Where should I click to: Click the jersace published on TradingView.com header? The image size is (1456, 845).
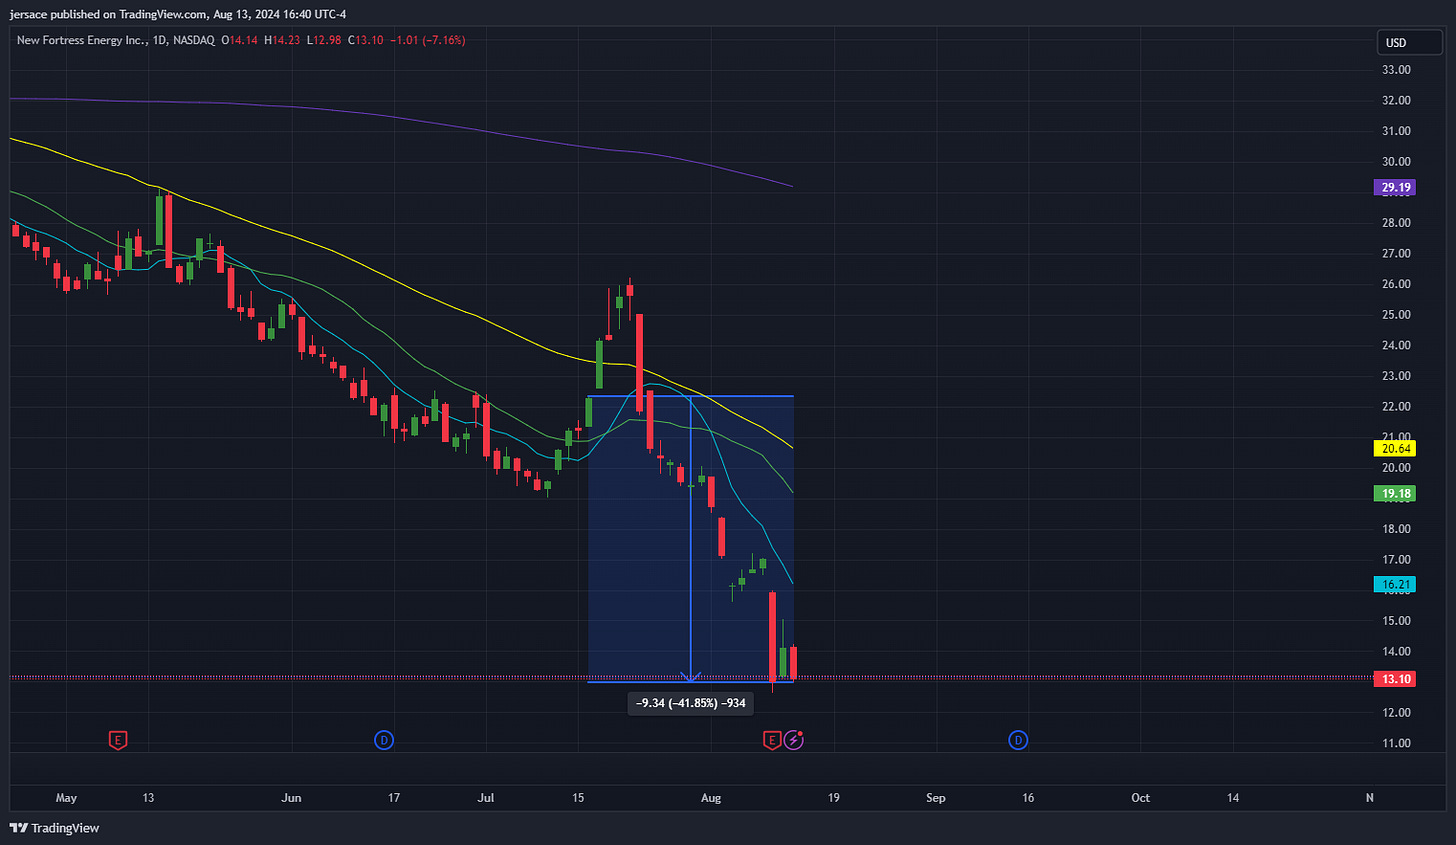coord(178,14)
